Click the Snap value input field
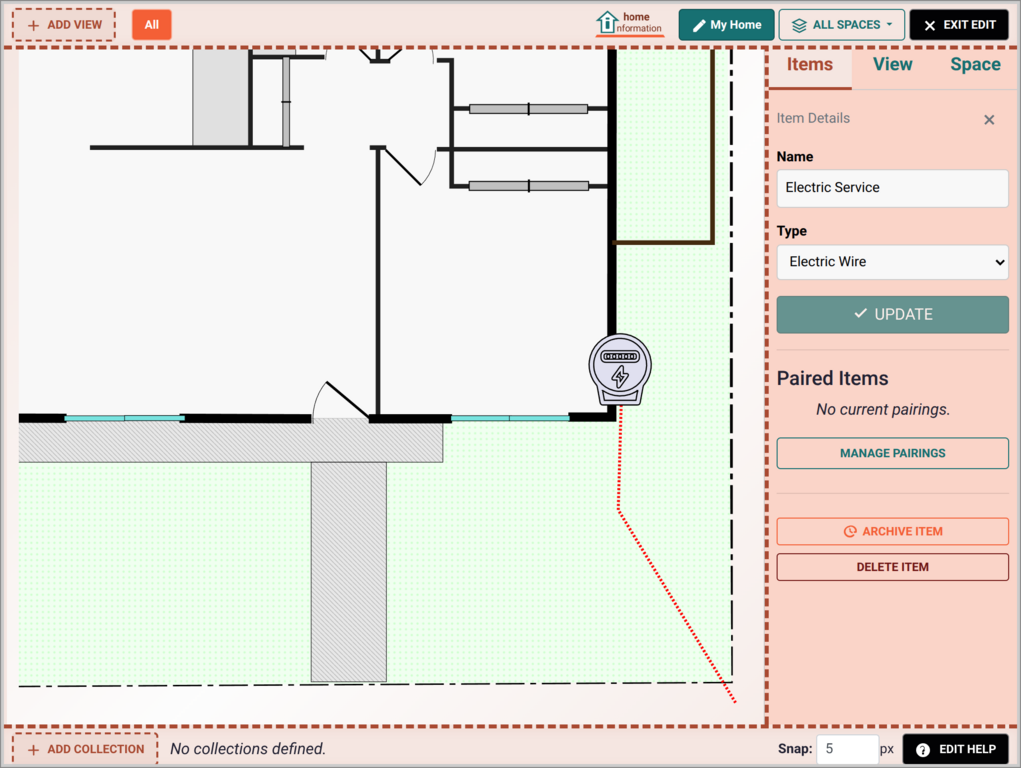 click(x=846, y=749)
